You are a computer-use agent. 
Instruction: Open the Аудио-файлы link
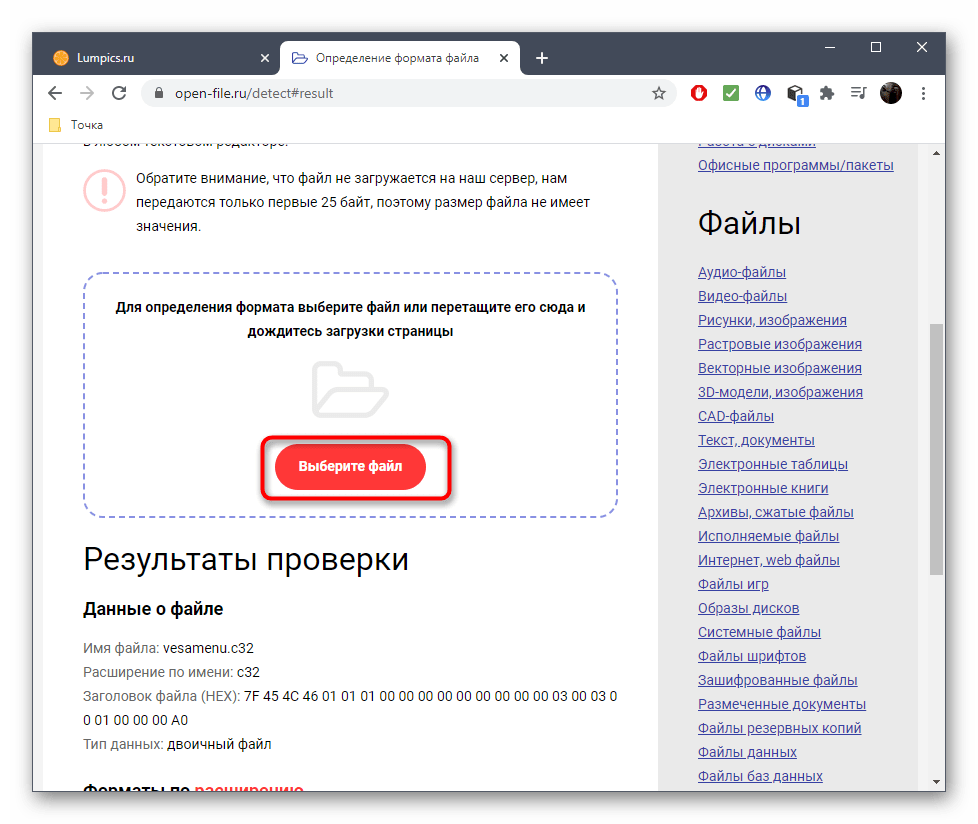tap(741, 272)
